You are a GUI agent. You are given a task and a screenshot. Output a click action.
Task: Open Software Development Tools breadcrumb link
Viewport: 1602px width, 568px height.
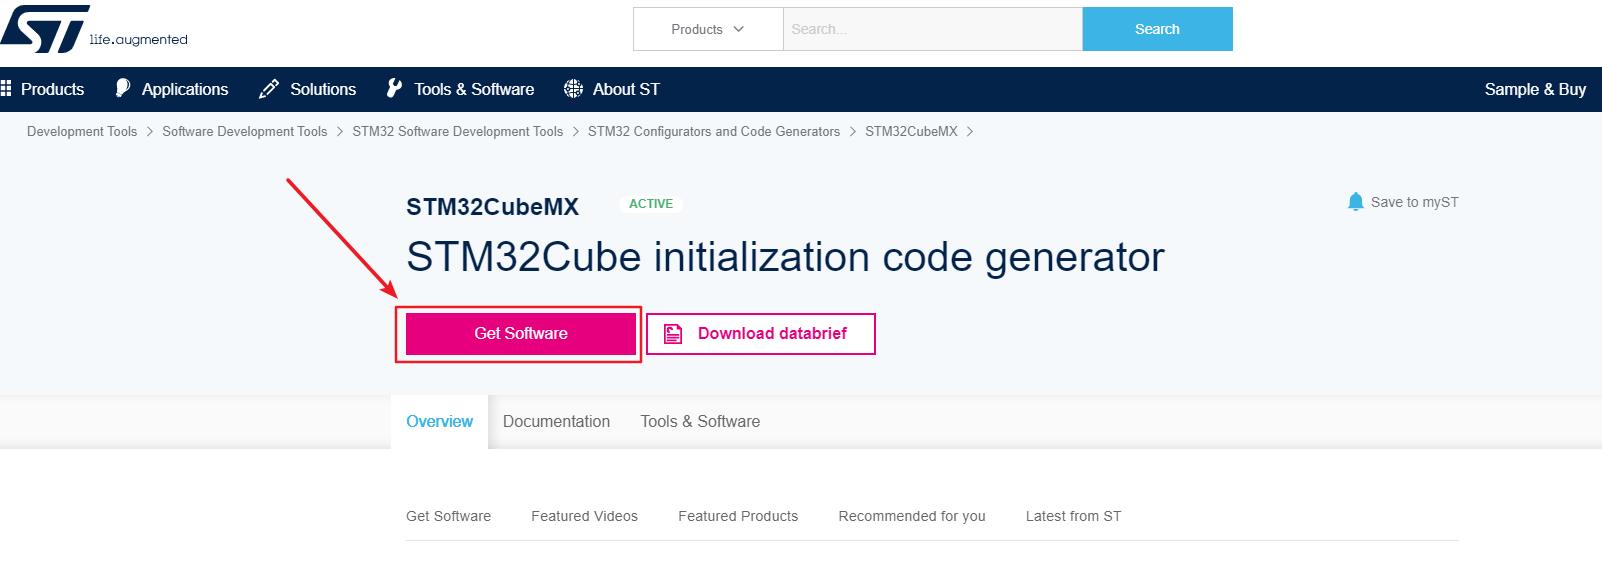[x=245, y=132]
